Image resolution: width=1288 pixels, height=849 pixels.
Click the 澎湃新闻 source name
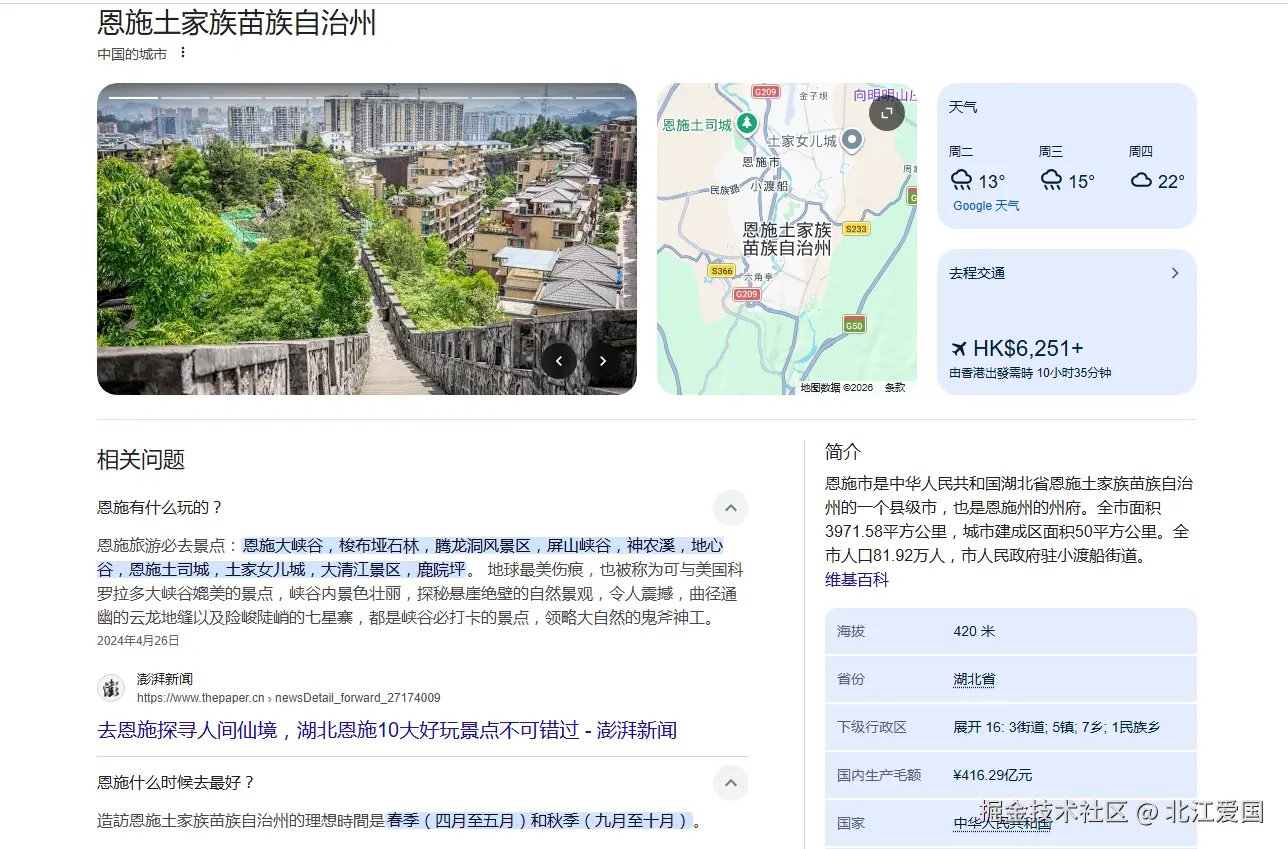pos(165,679)
